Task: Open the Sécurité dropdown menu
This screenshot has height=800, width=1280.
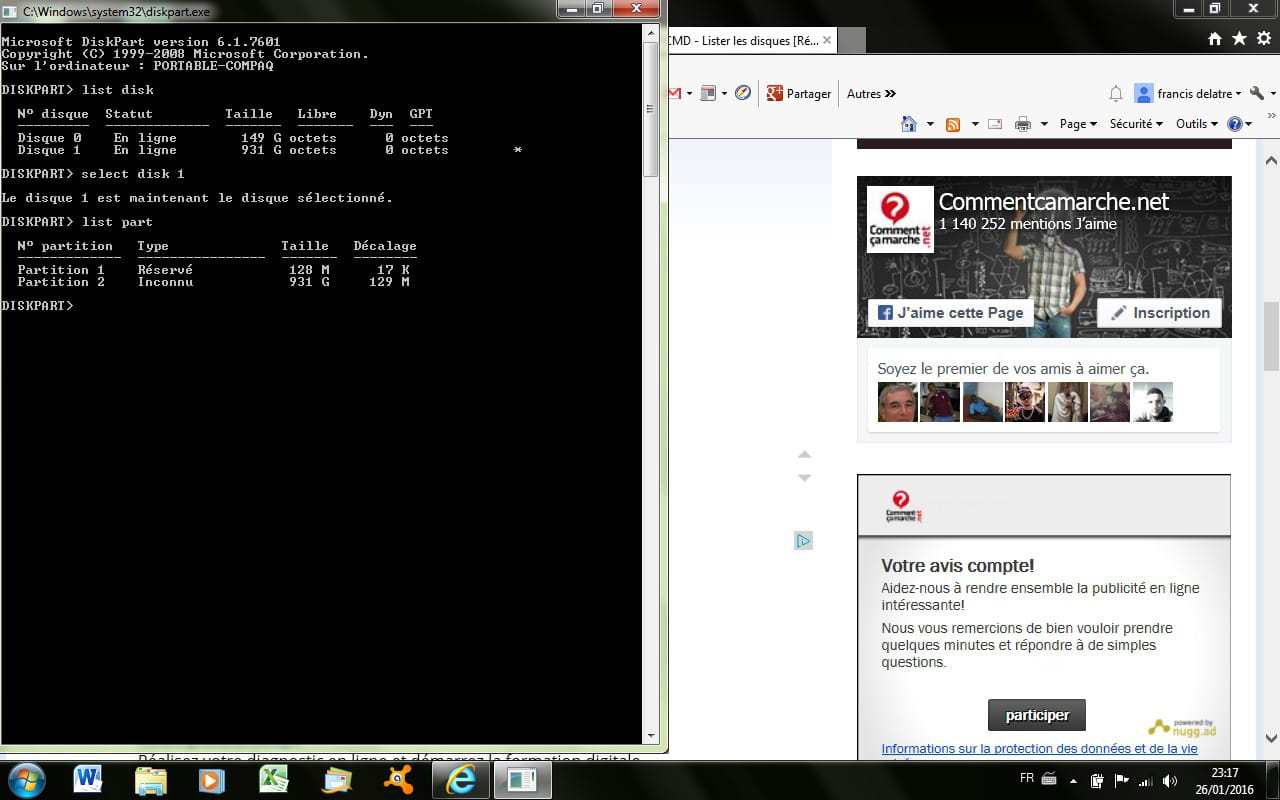Action: (x=1136, y=124)
